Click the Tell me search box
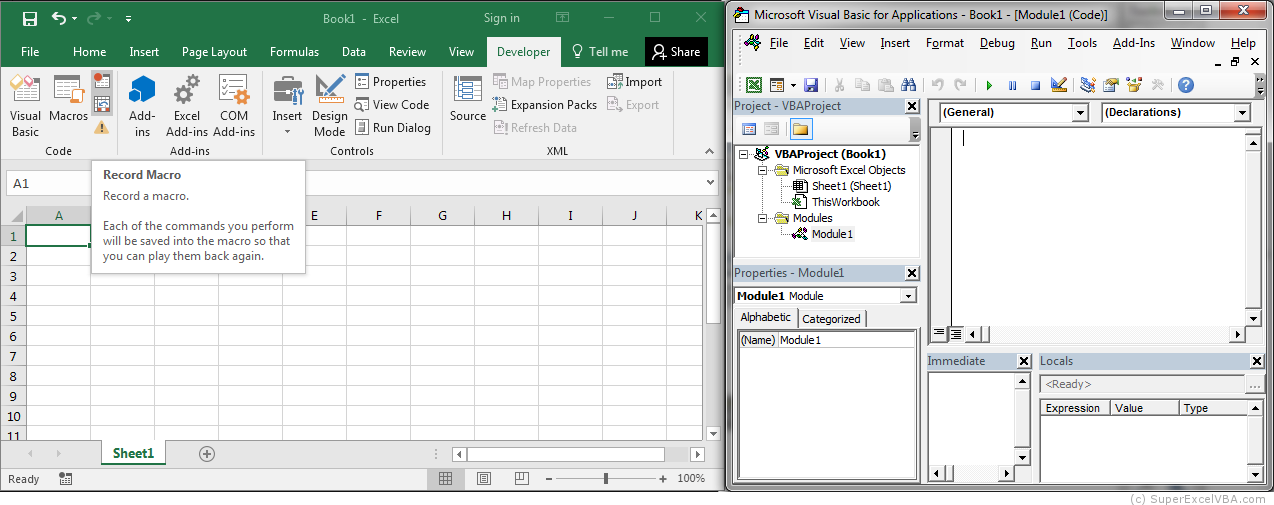Image resolution: width=1274 pixels, height=505 pixels. coord(600,52)
